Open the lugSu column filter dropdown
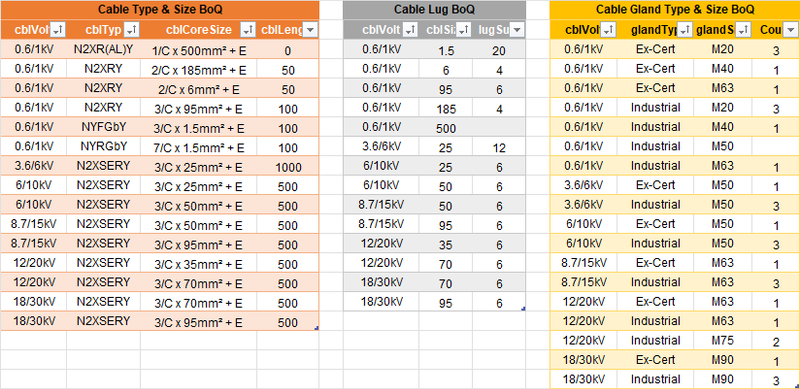The image size is (800, 389). point(517,31)
